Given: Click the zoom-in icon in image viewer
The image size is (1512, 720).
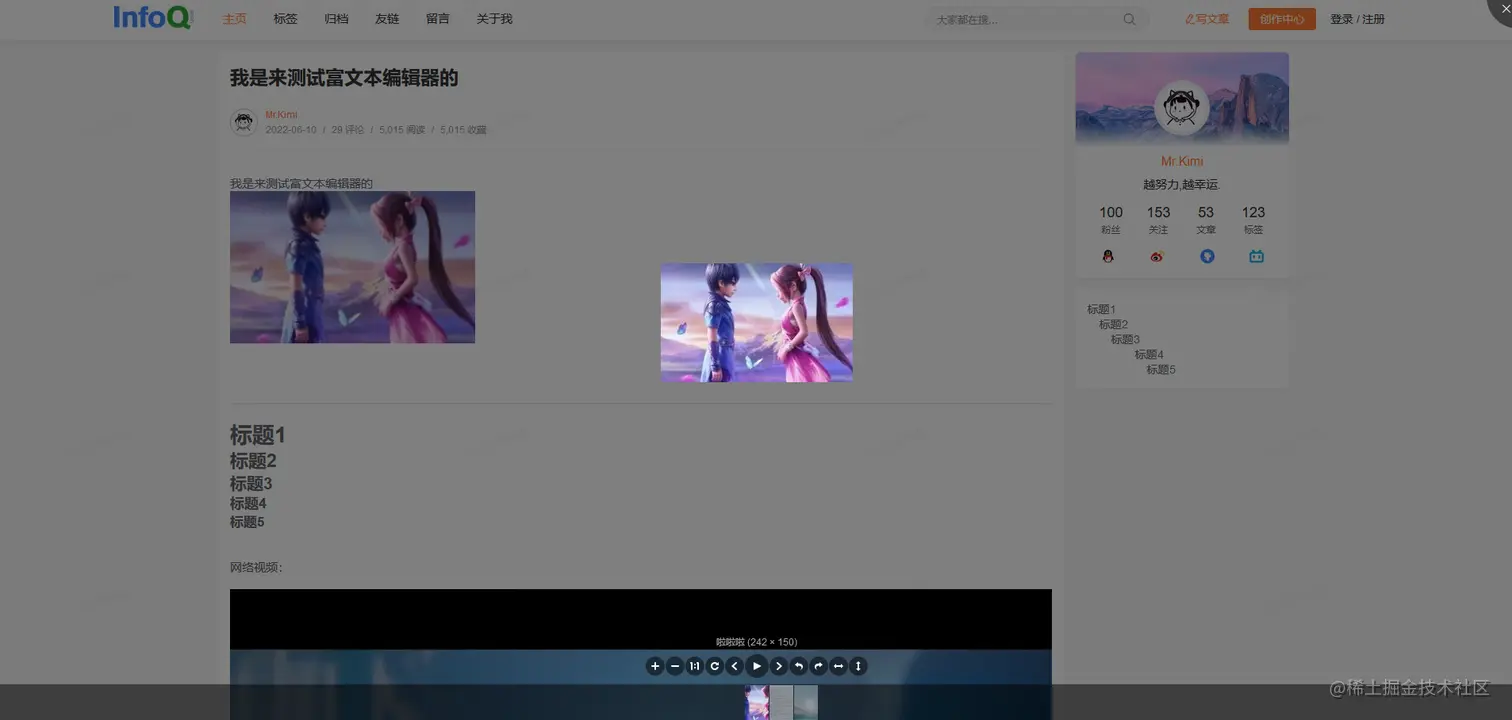Looking at the screenshot, I should point(655,666).
